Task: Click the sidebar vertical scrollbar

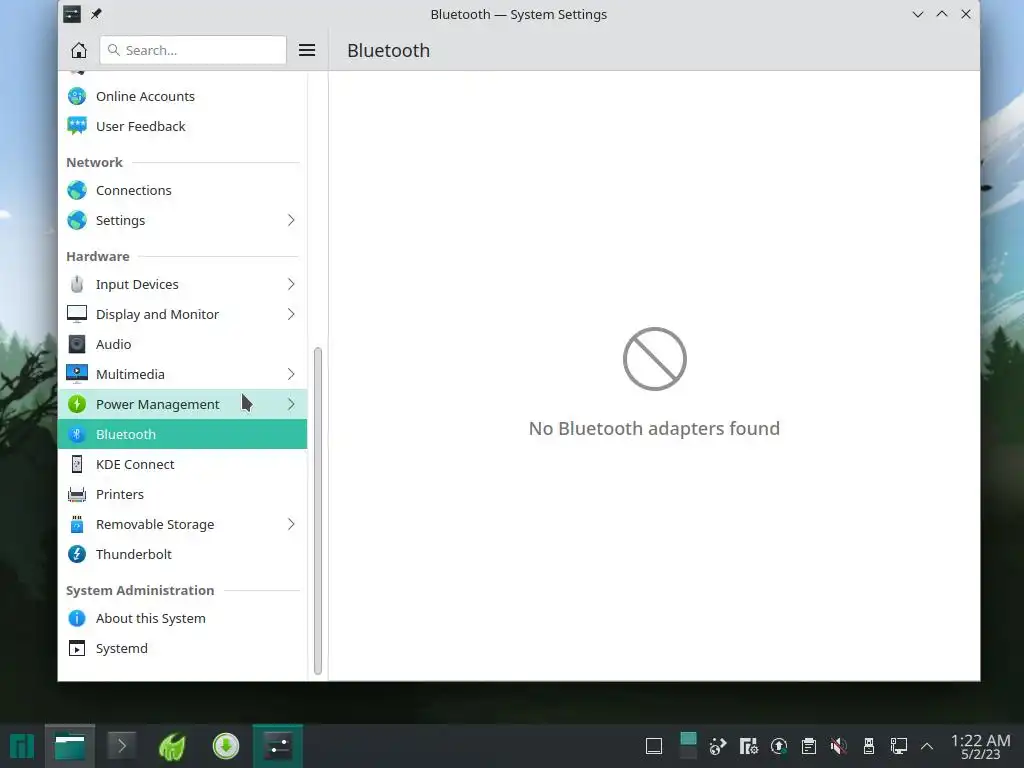Action: click(318, 511)
